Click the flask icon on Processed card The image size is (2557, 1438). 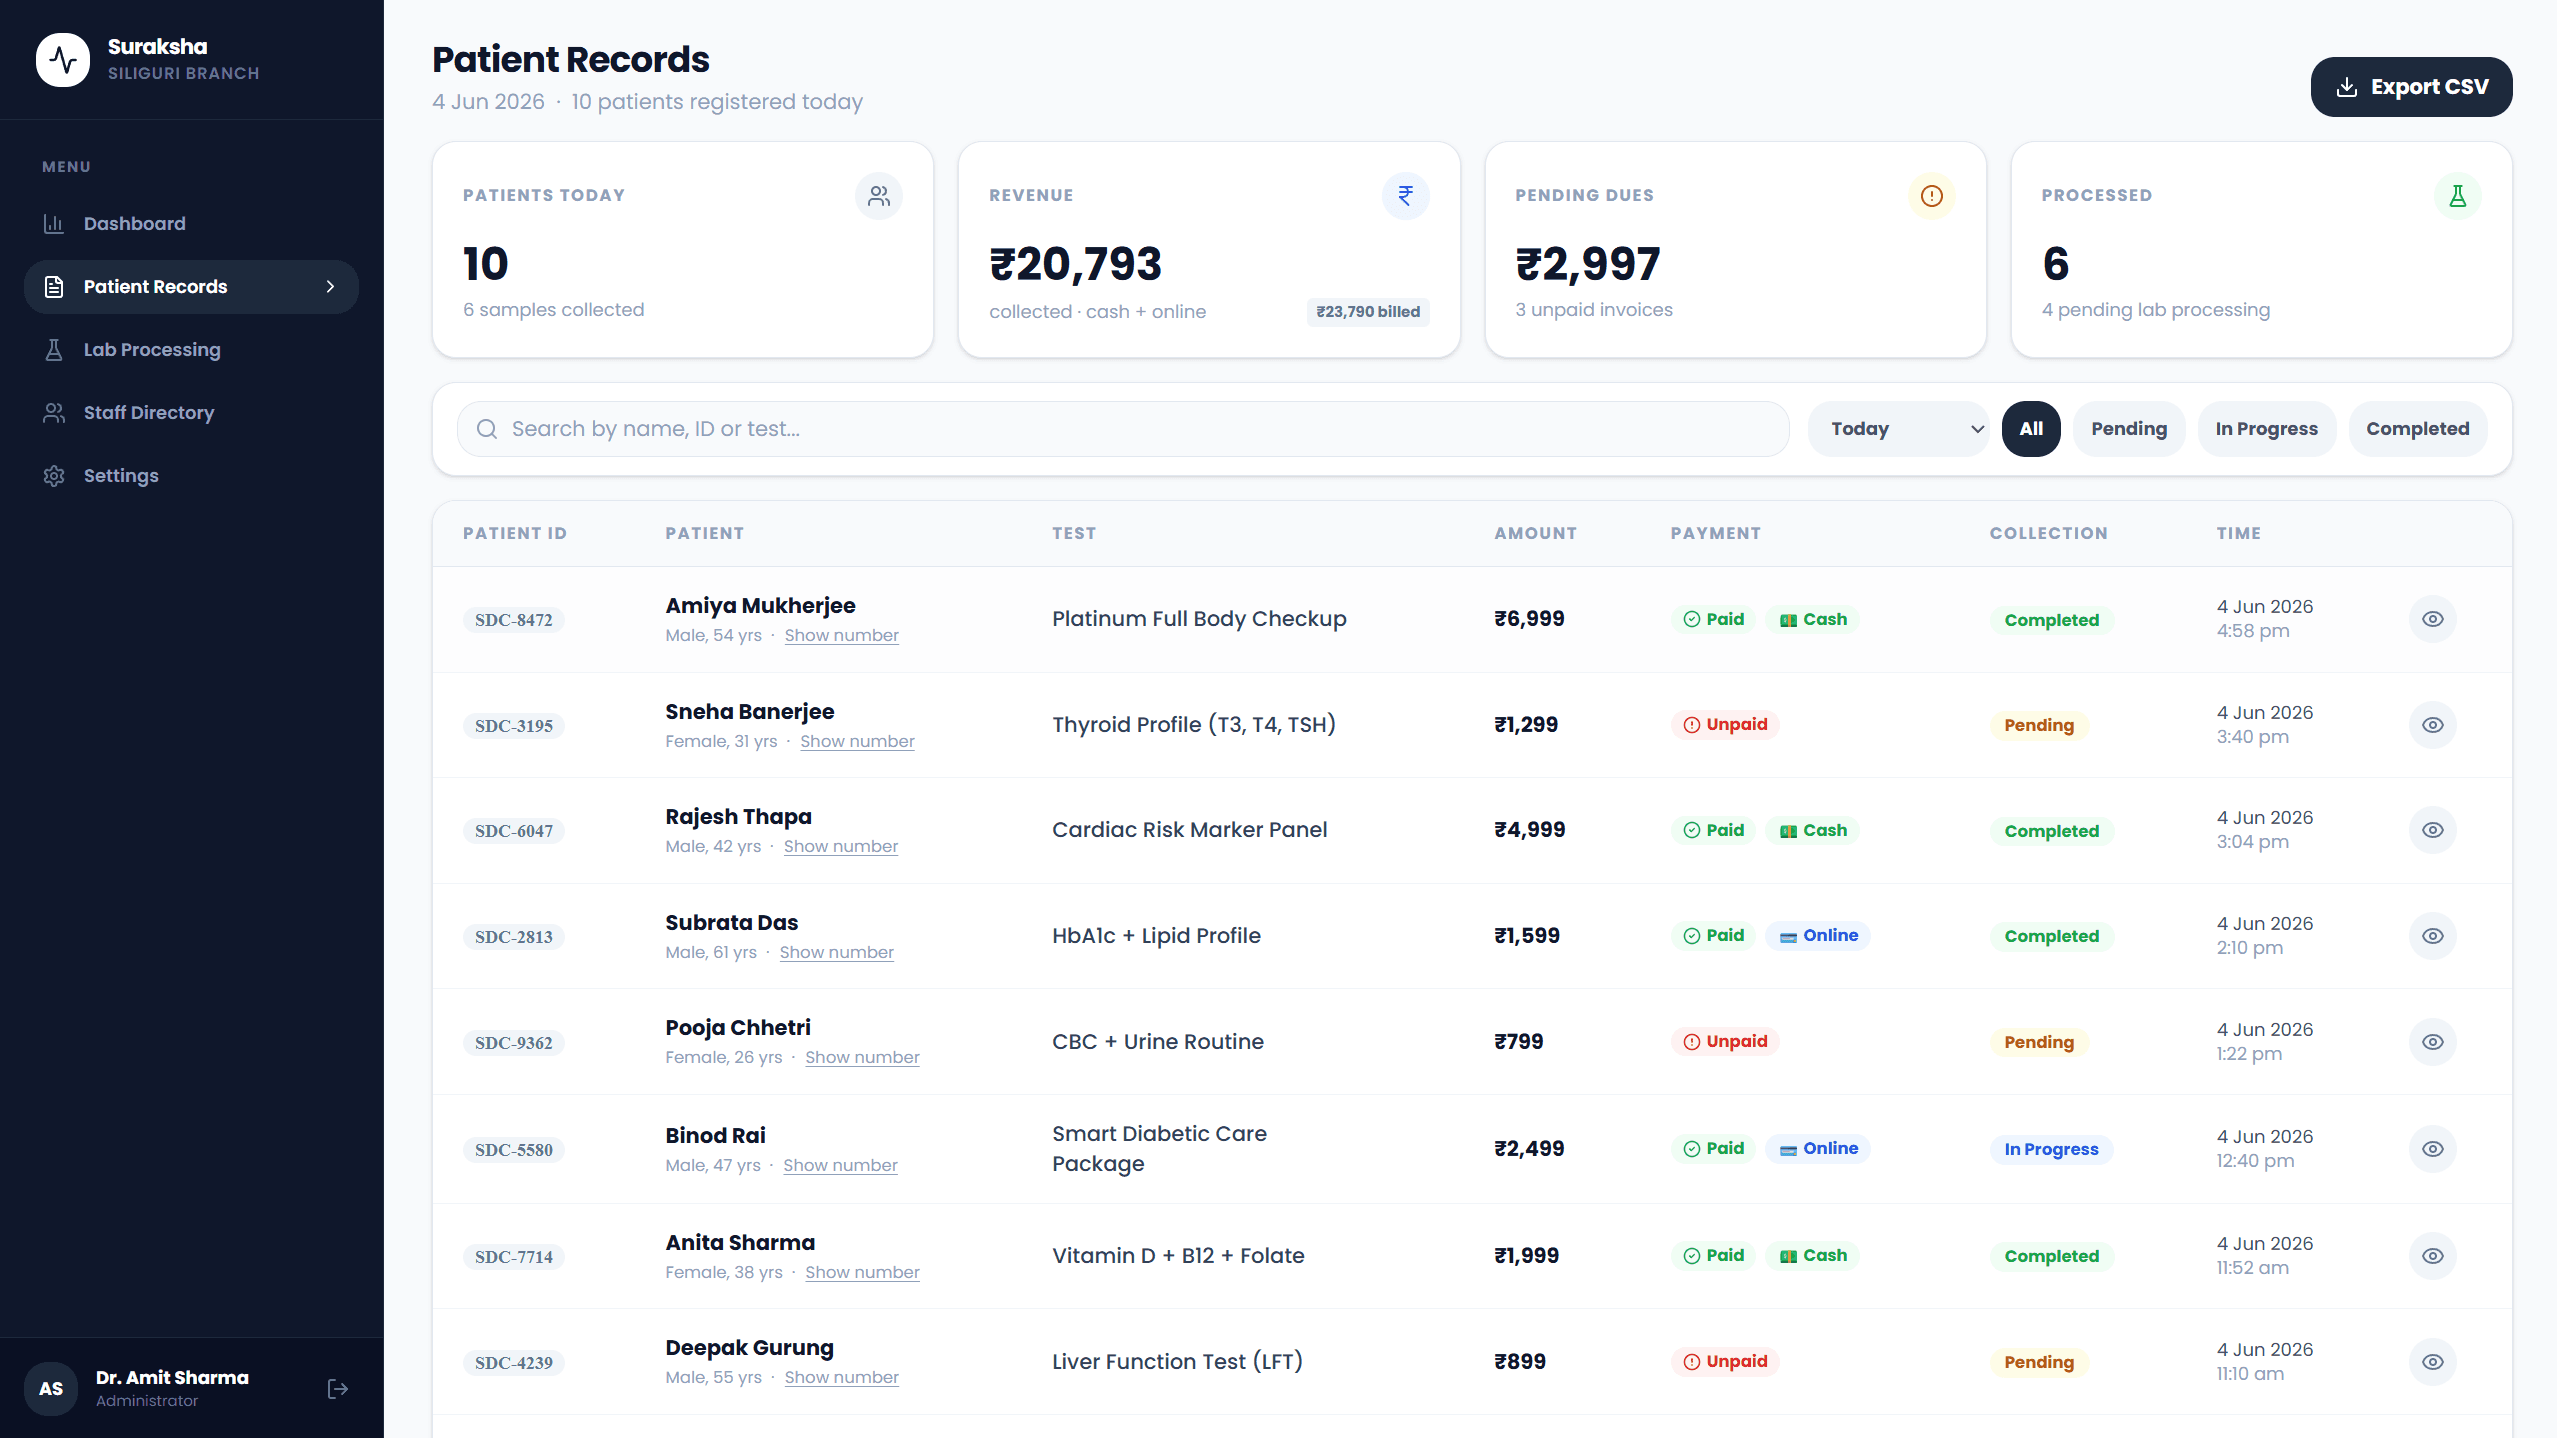2457,196
